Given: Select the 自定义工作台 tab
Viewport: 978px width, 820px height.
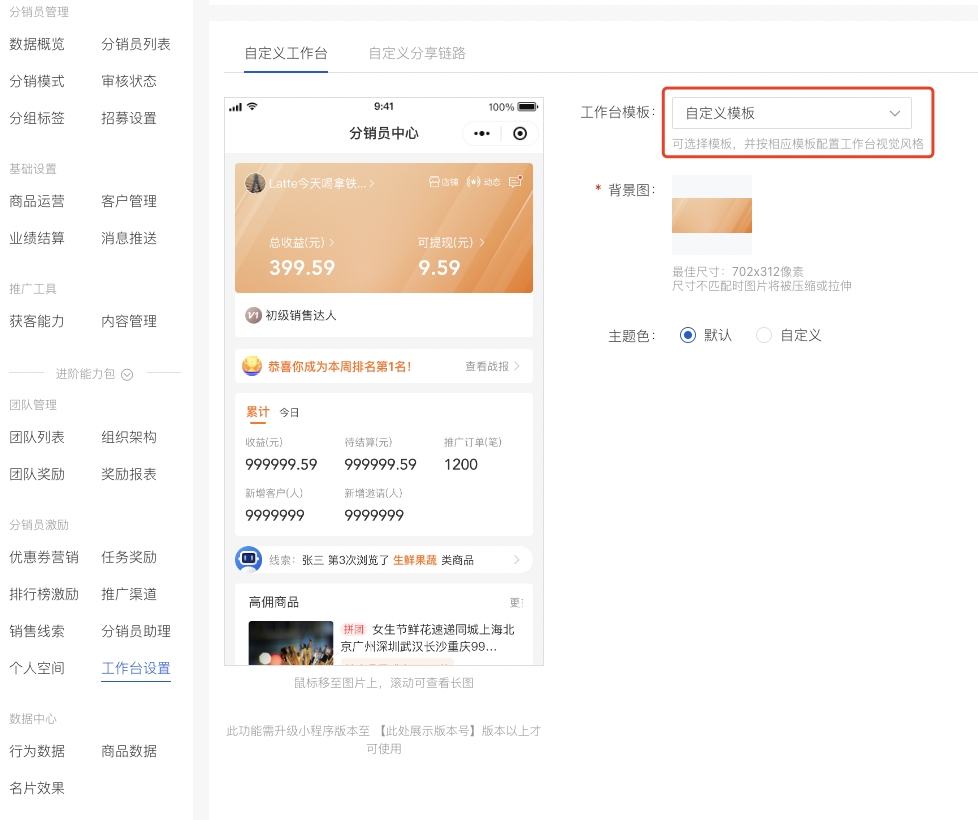Looking at the screenshot, I should click(286, 53).
